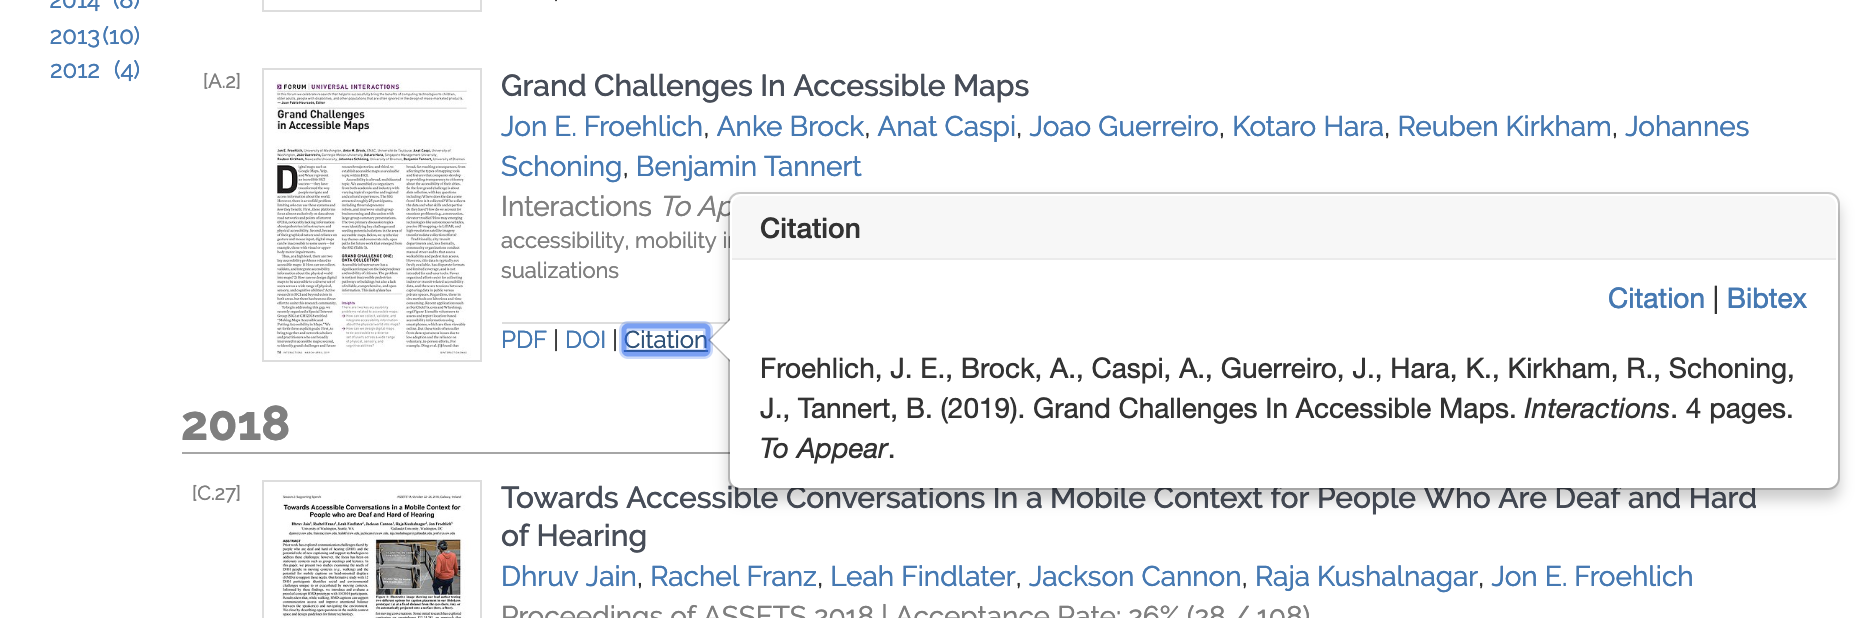The width and height of the screenshot is (1876, 618).
Task: Switch to the Bibtex view in citation popup
Action: [x=1766, y=298]
